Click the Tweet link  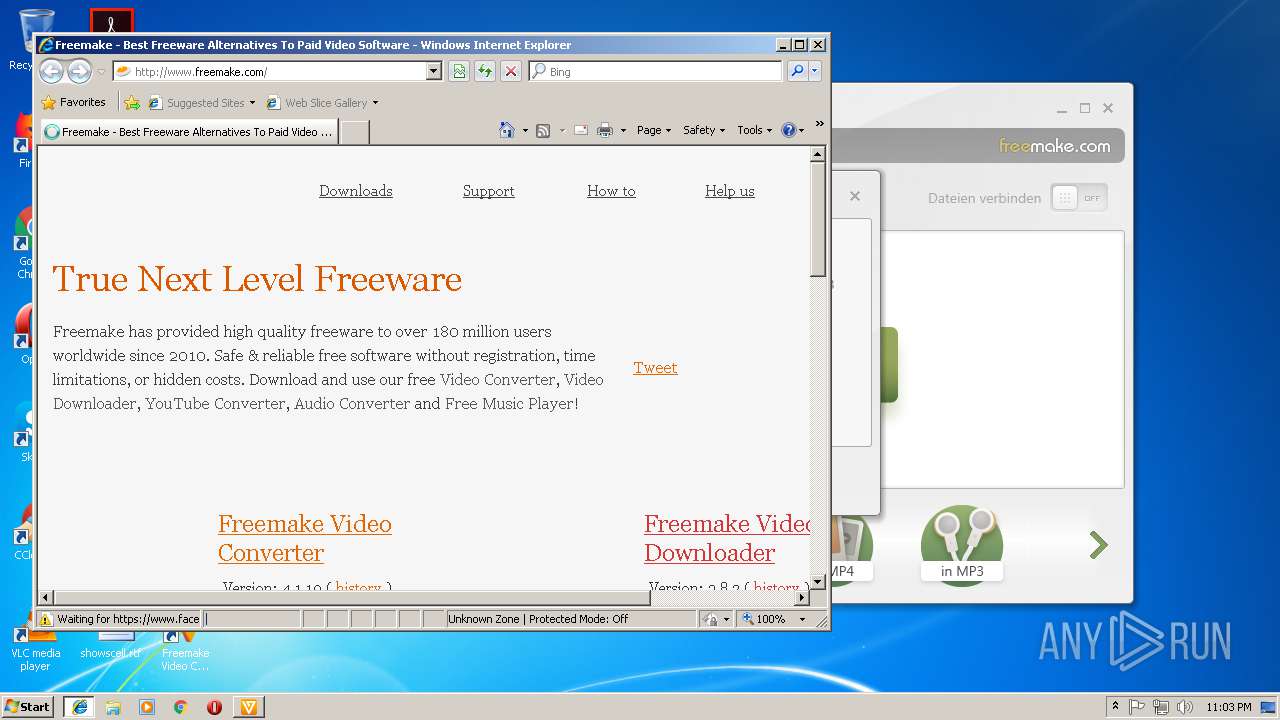click(x=655, y=367)
